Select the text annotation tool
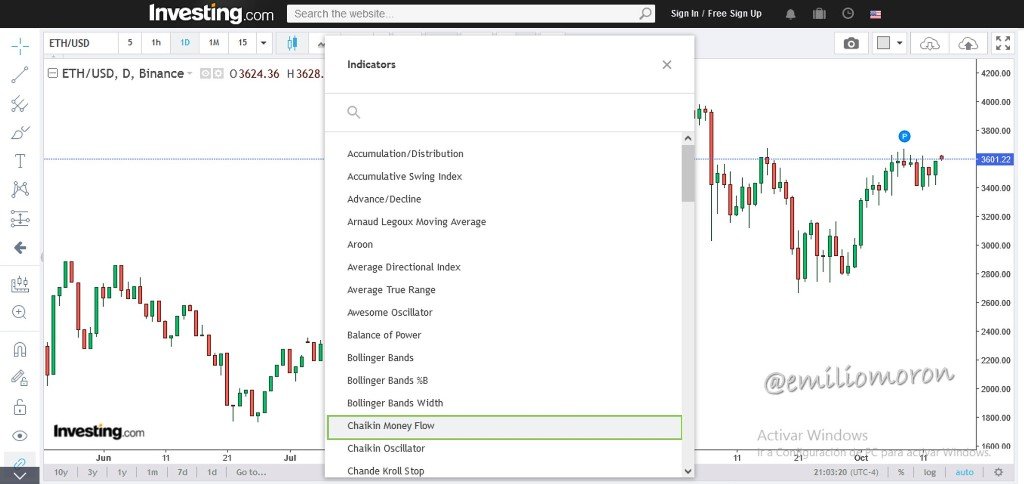The image size is (1024, 484). [x=20, y=161]
